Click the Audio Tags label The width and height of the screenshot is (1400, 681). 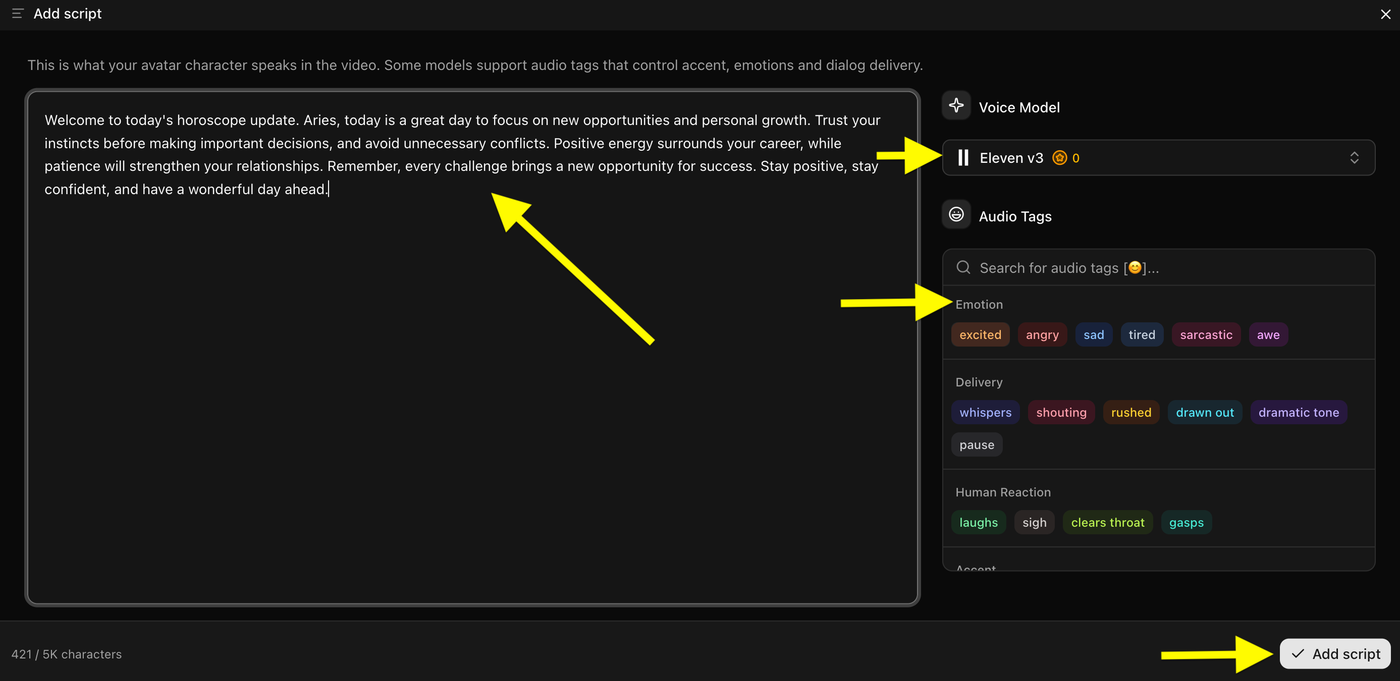click(x=1015, y=216)
